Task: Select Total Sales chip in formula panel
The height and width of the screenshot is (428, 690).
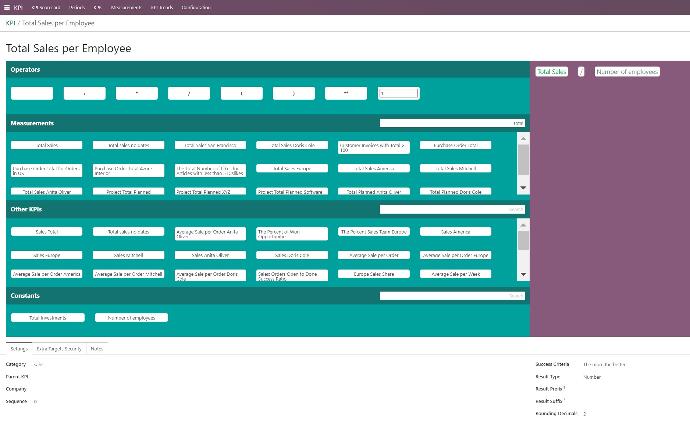Action: click(x=552, y=71)
